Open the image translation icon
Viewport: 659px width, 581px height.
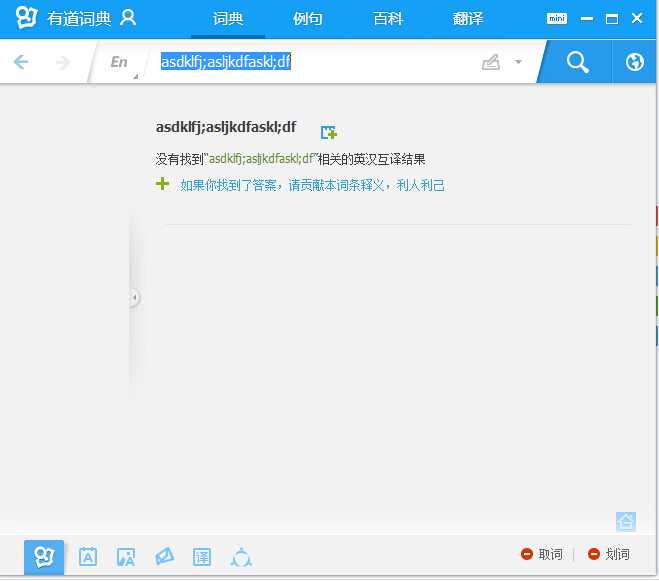click(126, 557)
